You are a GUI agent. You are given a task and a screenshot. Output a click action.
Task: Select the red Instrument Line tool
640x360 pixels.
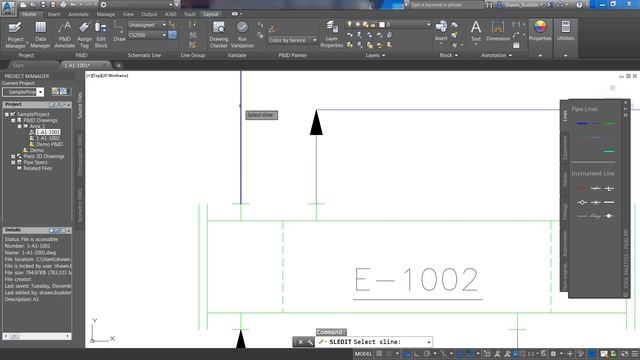point(582,188)
